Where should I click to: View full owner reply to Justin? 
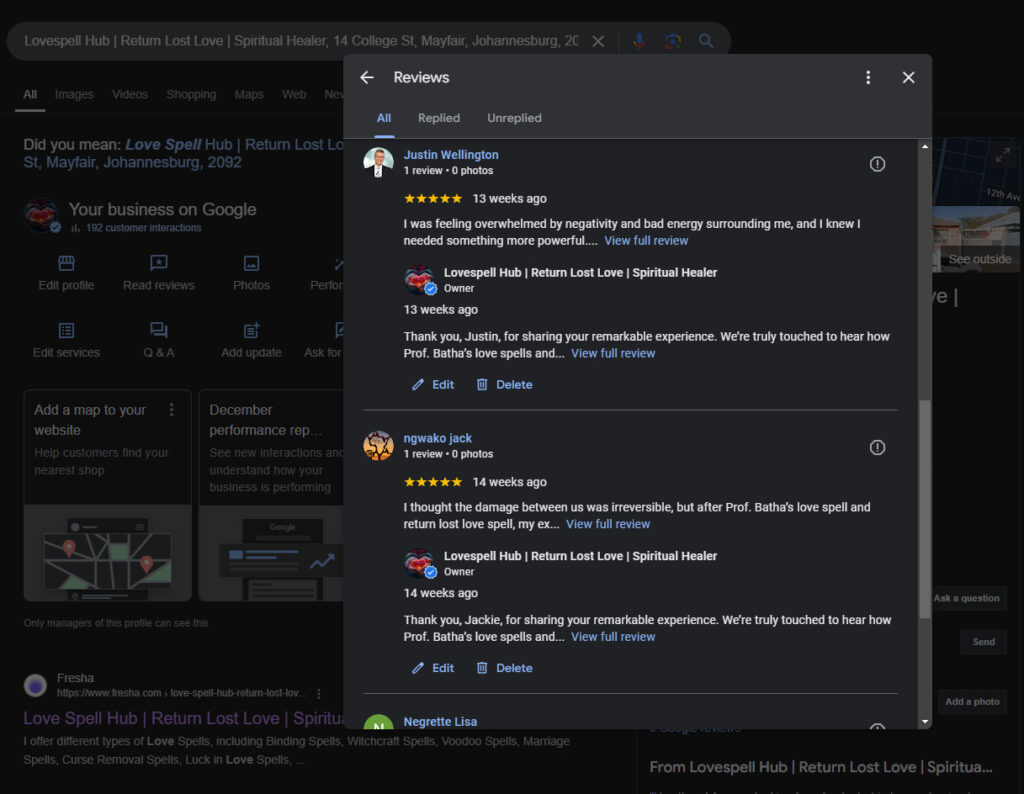point(613,353)
